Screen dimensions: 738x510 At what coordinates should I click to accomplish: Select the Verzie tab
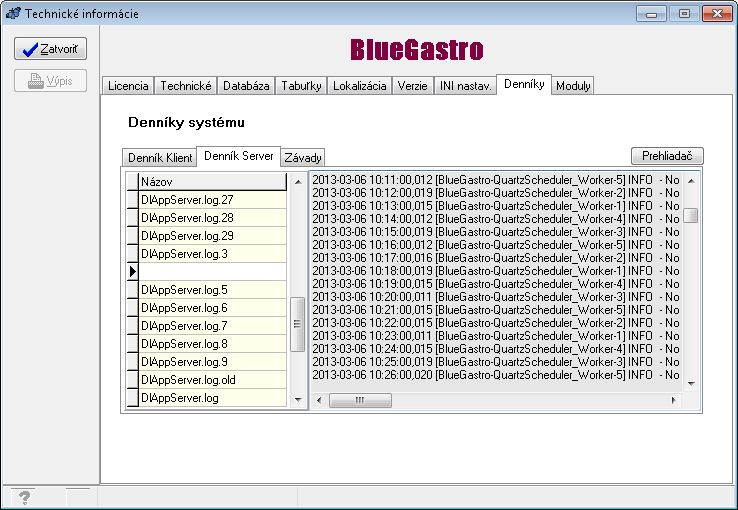pos(412,86)
